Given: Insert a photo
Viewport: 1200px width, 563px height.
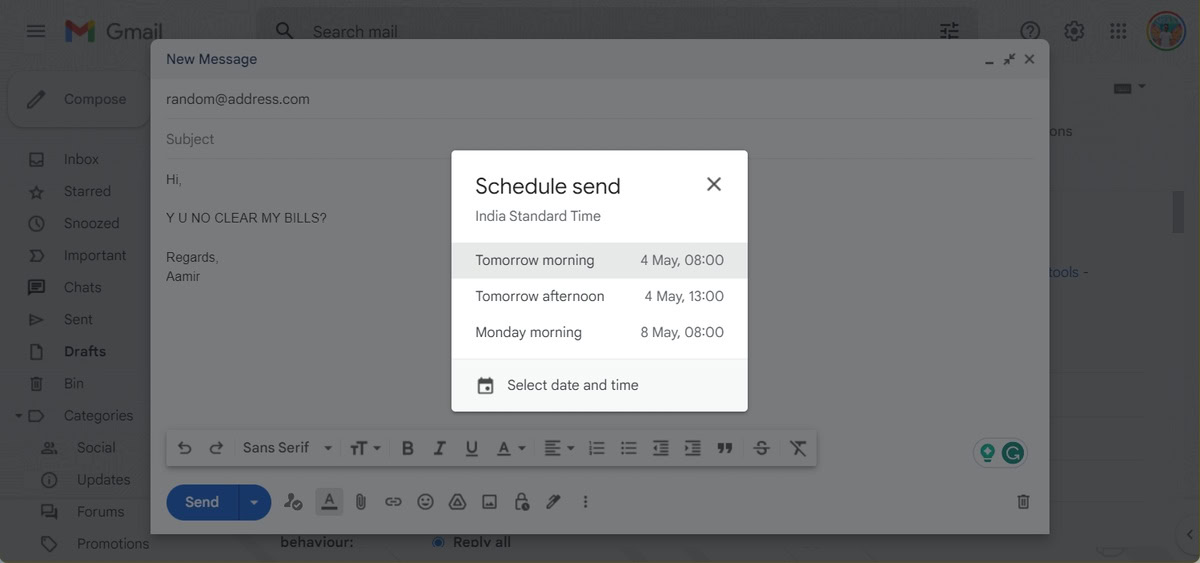Looking at the screenshot, I should point(489,502).
